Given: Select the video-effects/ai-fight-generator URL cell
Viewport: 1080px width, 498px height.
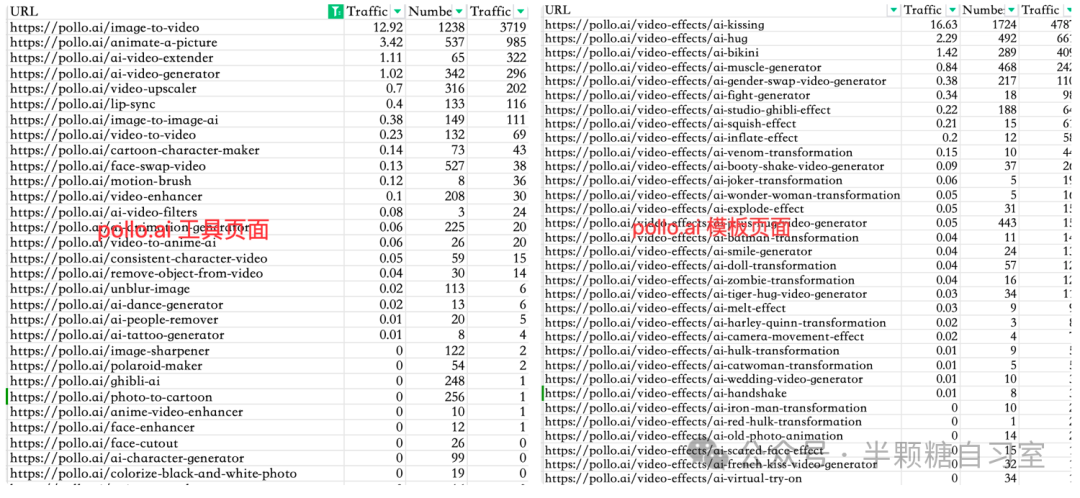Looking at the screenshot, I should click(x=722, y=95).
